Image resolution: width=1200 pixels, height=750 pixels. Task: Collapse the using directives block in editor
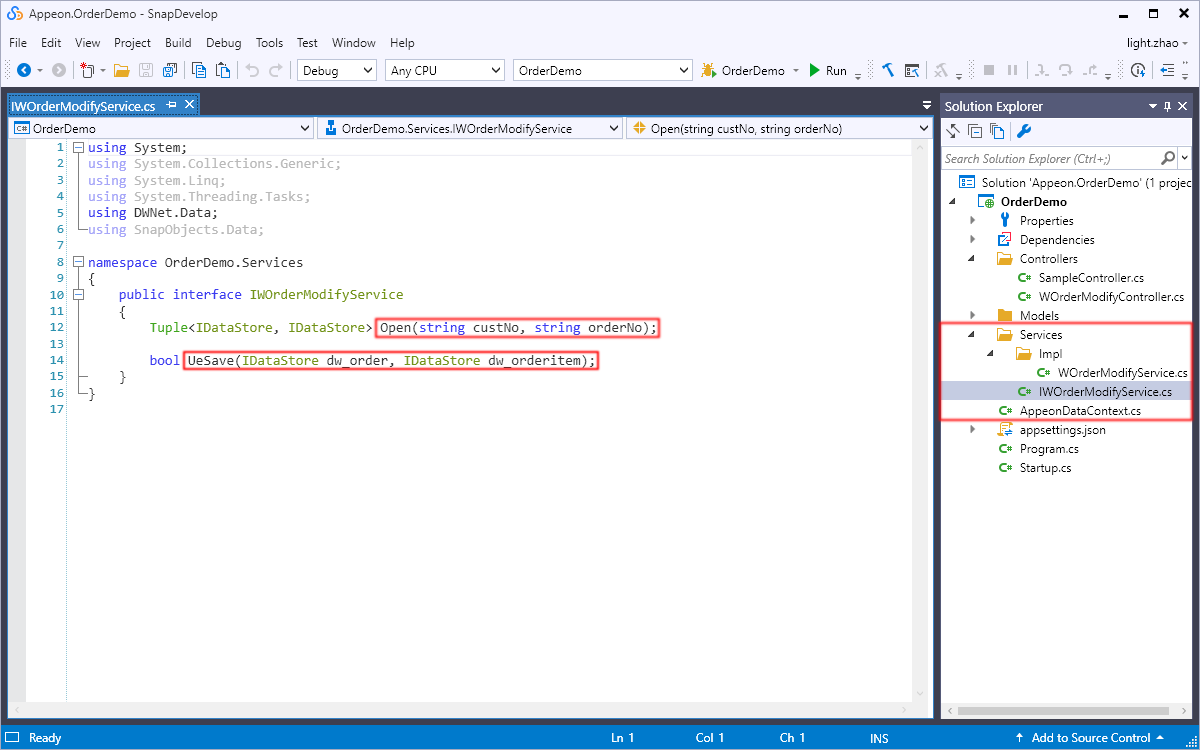click(78, 148)
